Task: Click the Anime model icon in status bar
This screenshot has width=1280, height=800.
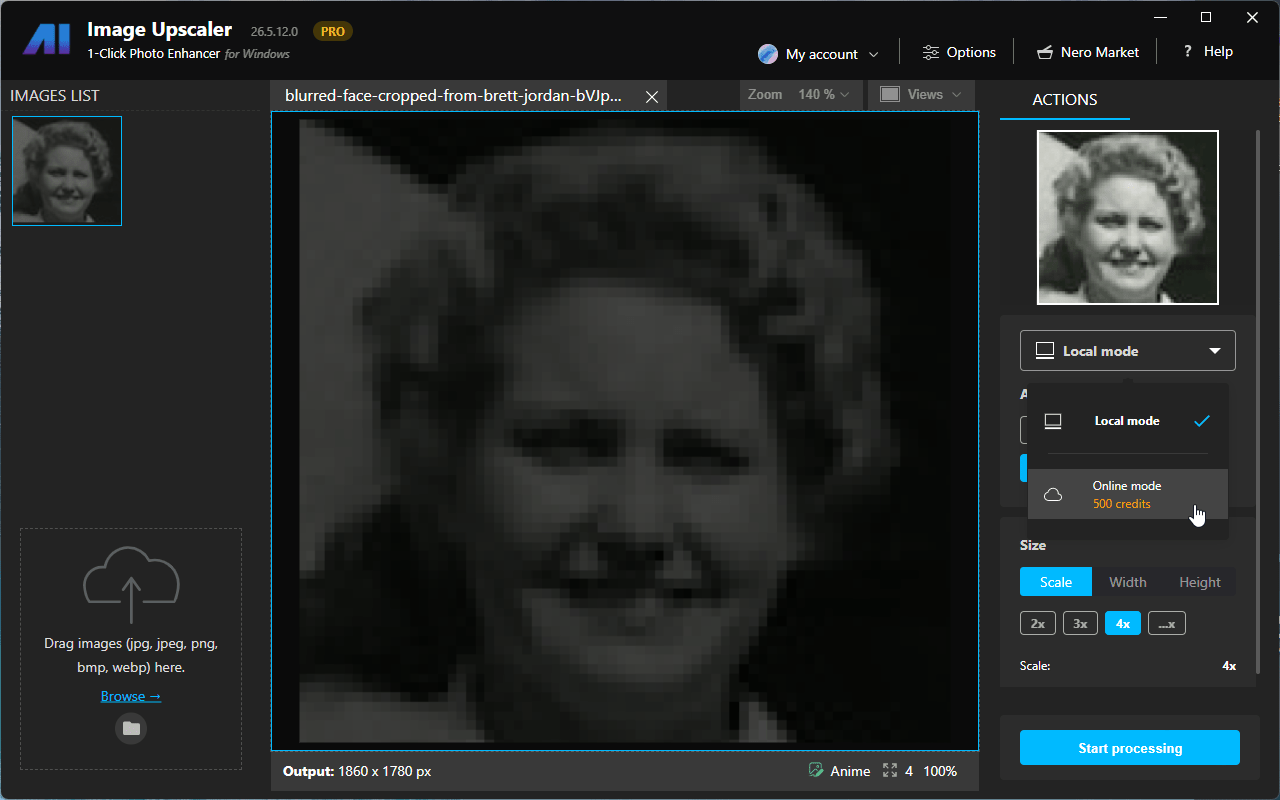Action: pos(816,771)
